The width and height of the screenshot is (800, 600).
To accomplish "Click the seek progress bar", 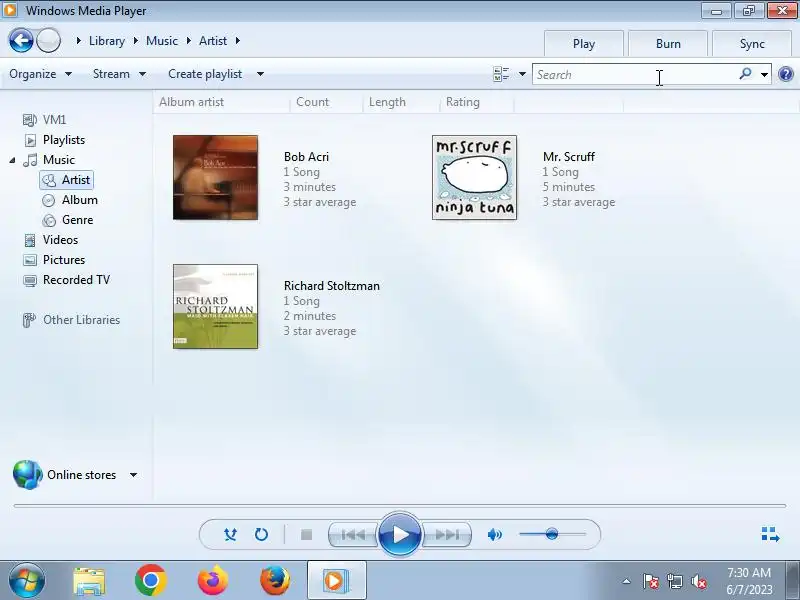I will pos(400,506).
